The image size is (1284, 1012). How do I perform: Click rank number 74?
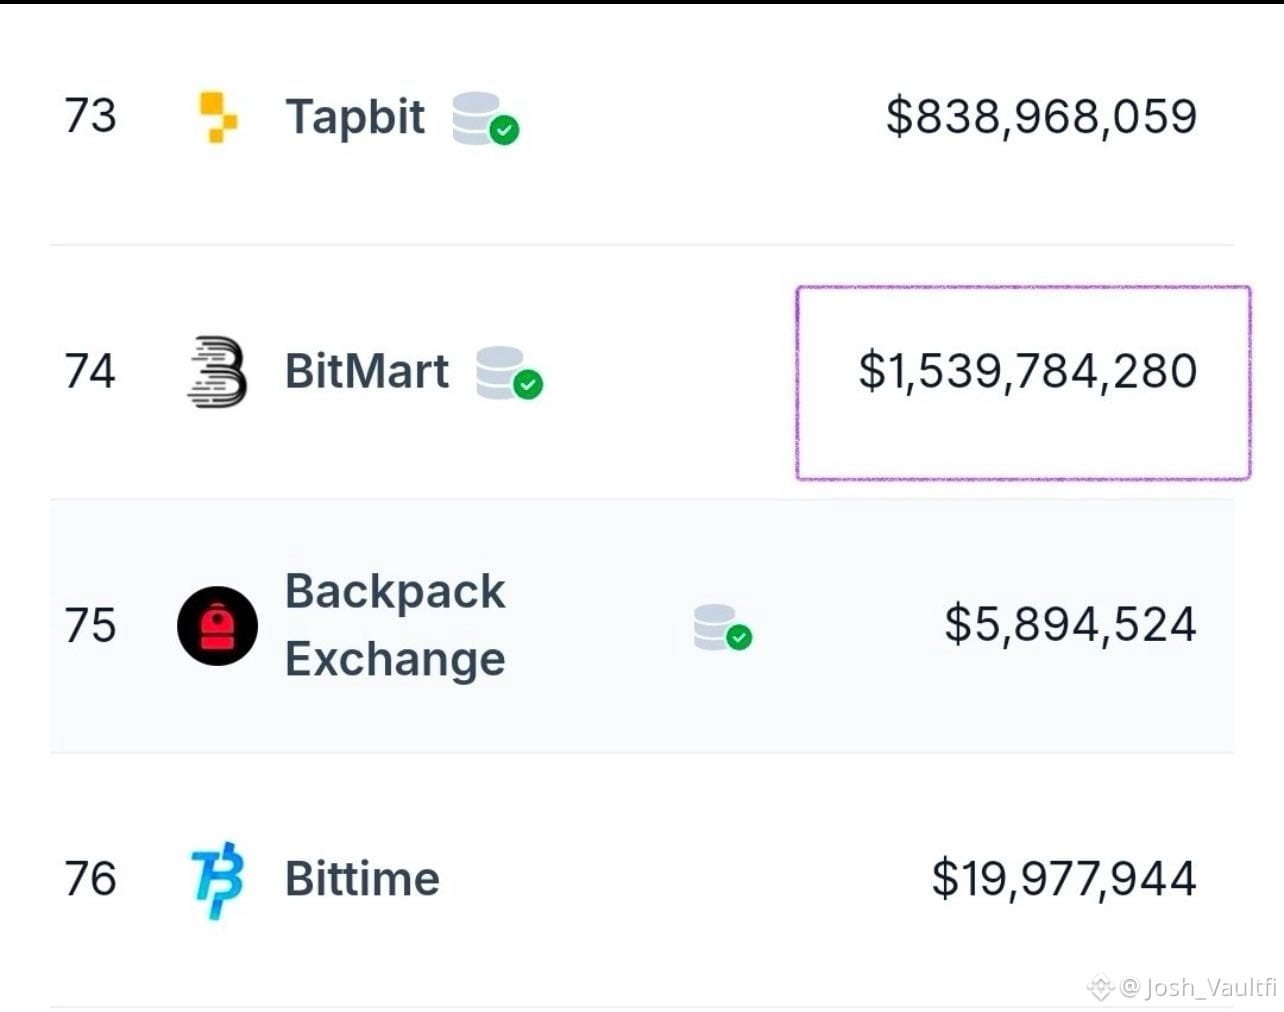pos(90,371)
